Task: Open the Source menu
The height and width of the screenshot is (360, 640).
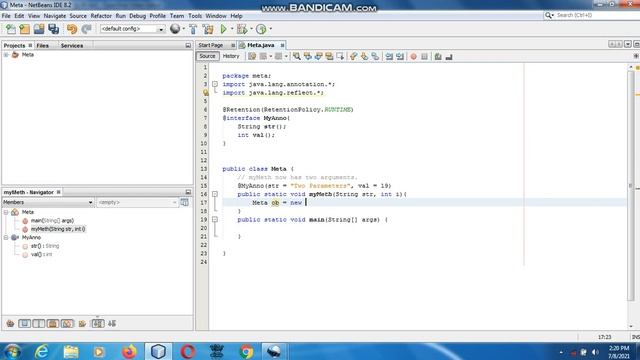Action: [x=78, y=16]
